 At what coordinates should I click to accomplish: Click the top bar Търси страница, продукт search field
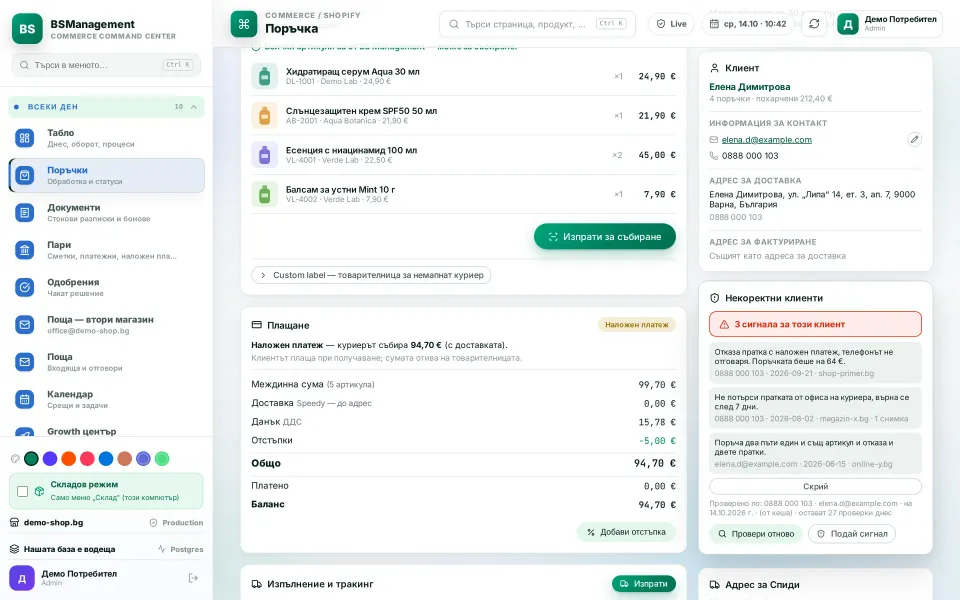pos(537,24)
